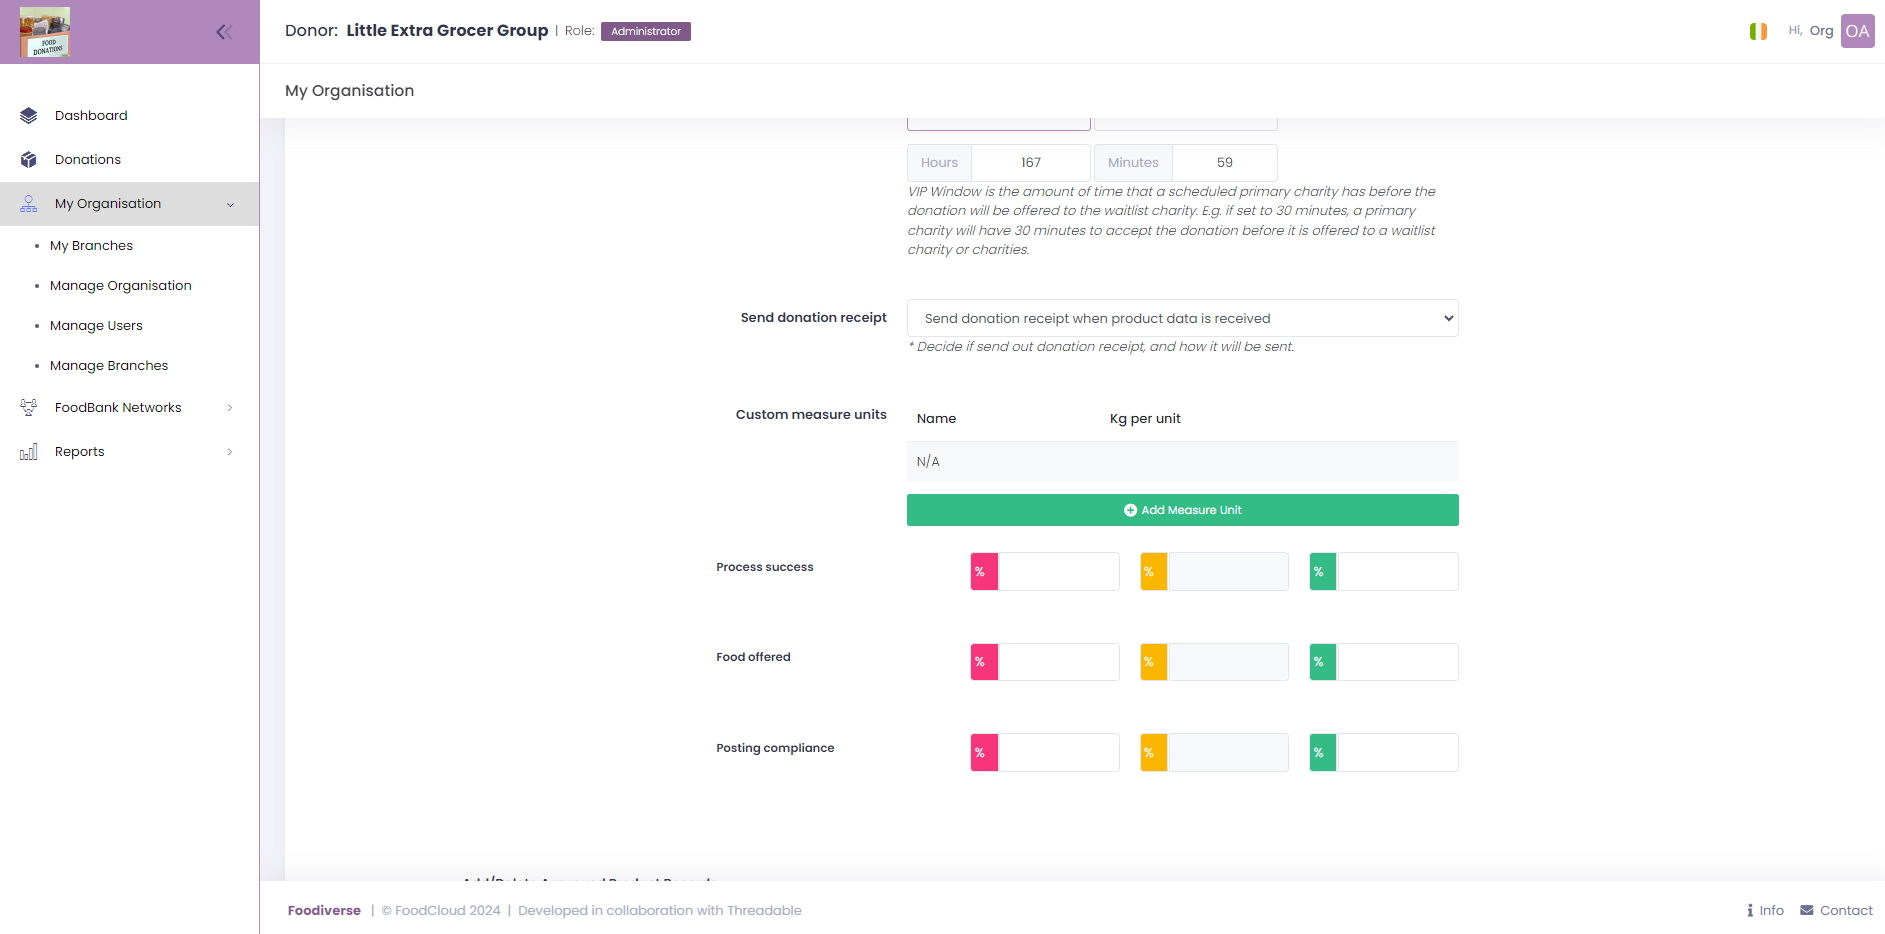Screen dimensions: 1885x934
Task: Click Food offered red percent field
Action: point(1058,662)
